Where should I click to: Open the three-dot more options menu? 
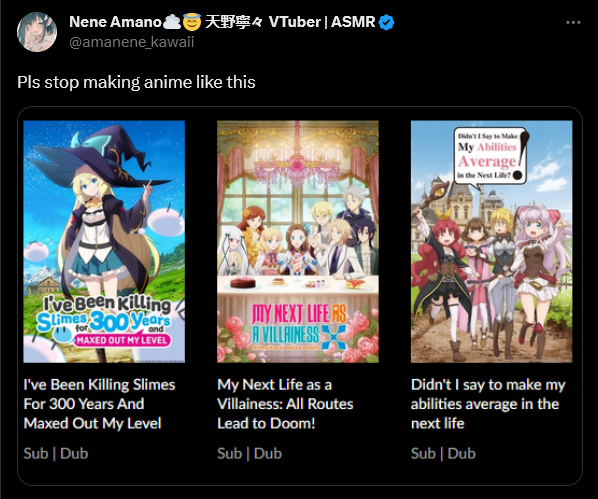573,23
